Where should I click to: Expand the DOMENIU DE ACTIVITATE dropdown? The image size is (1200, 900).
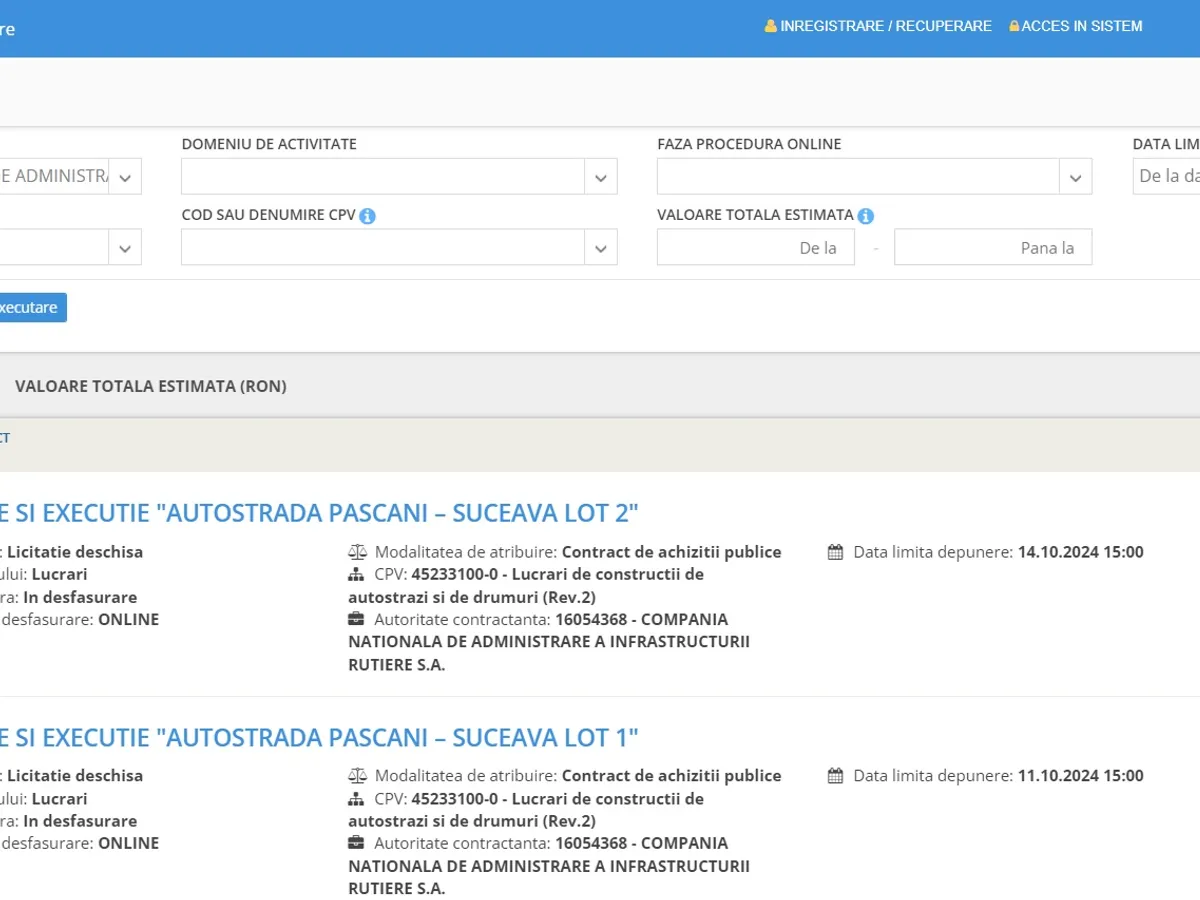[x=600, y=177]
